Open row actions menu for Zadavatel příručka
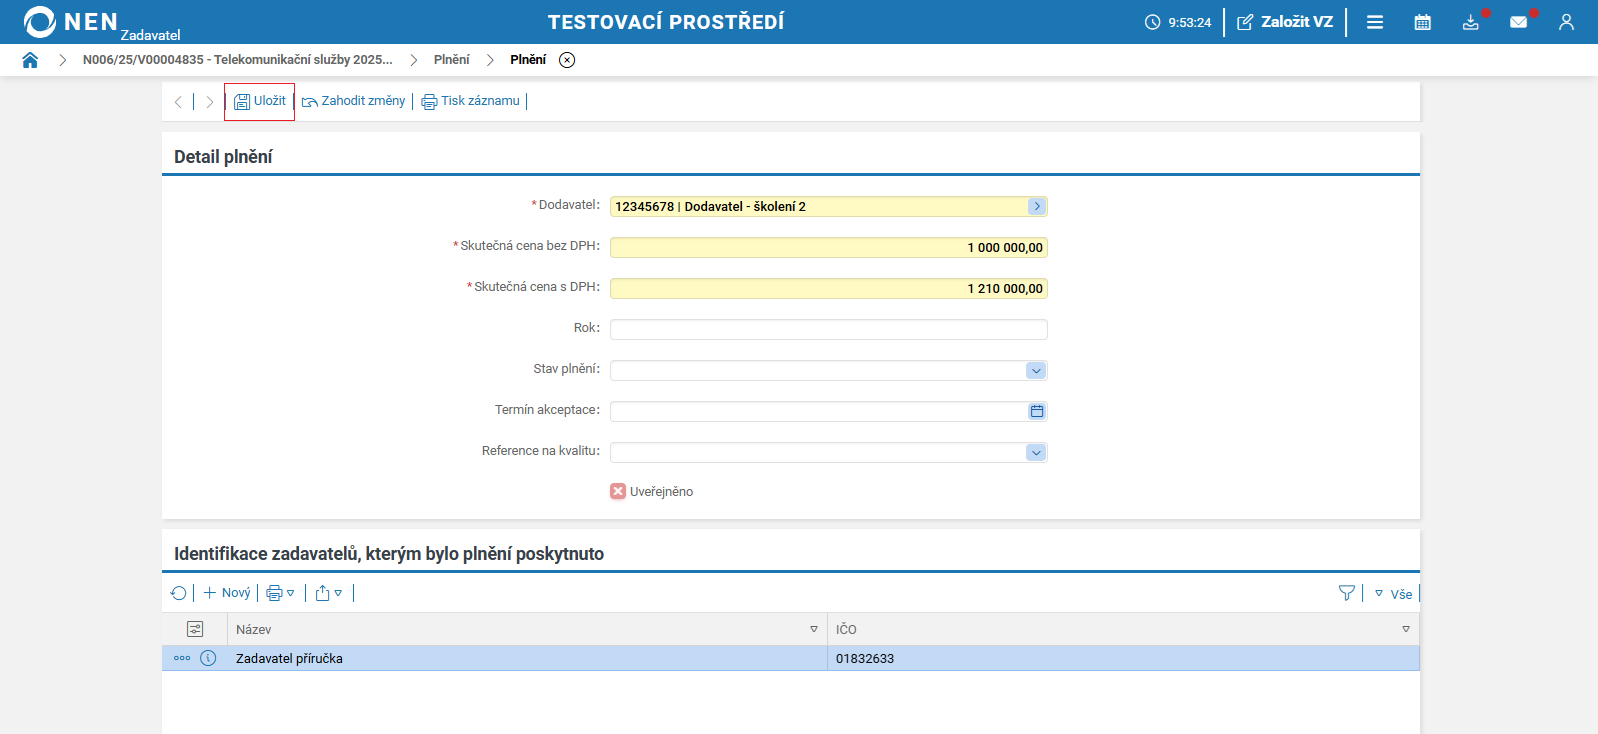Screen dimensions: 1598x734 pyautogui.click(x=182, y=658)
